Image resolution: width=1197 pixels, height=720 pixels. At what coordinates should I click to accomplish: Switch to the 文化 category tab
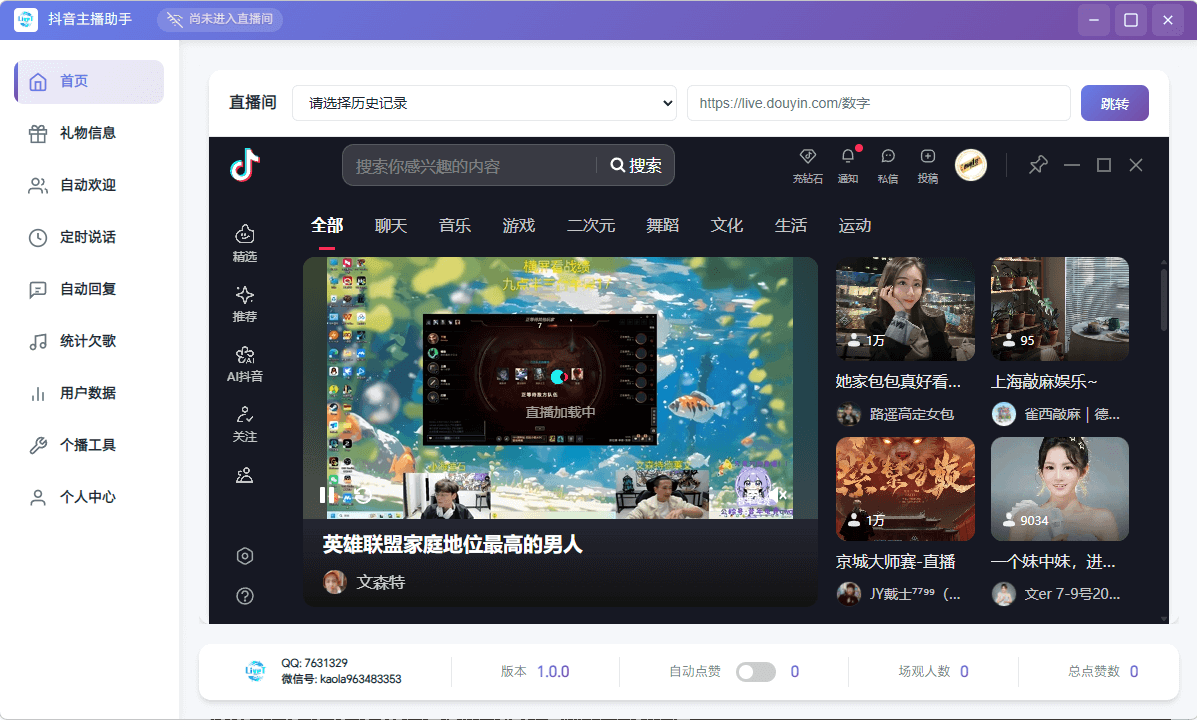tap(727, 225)
